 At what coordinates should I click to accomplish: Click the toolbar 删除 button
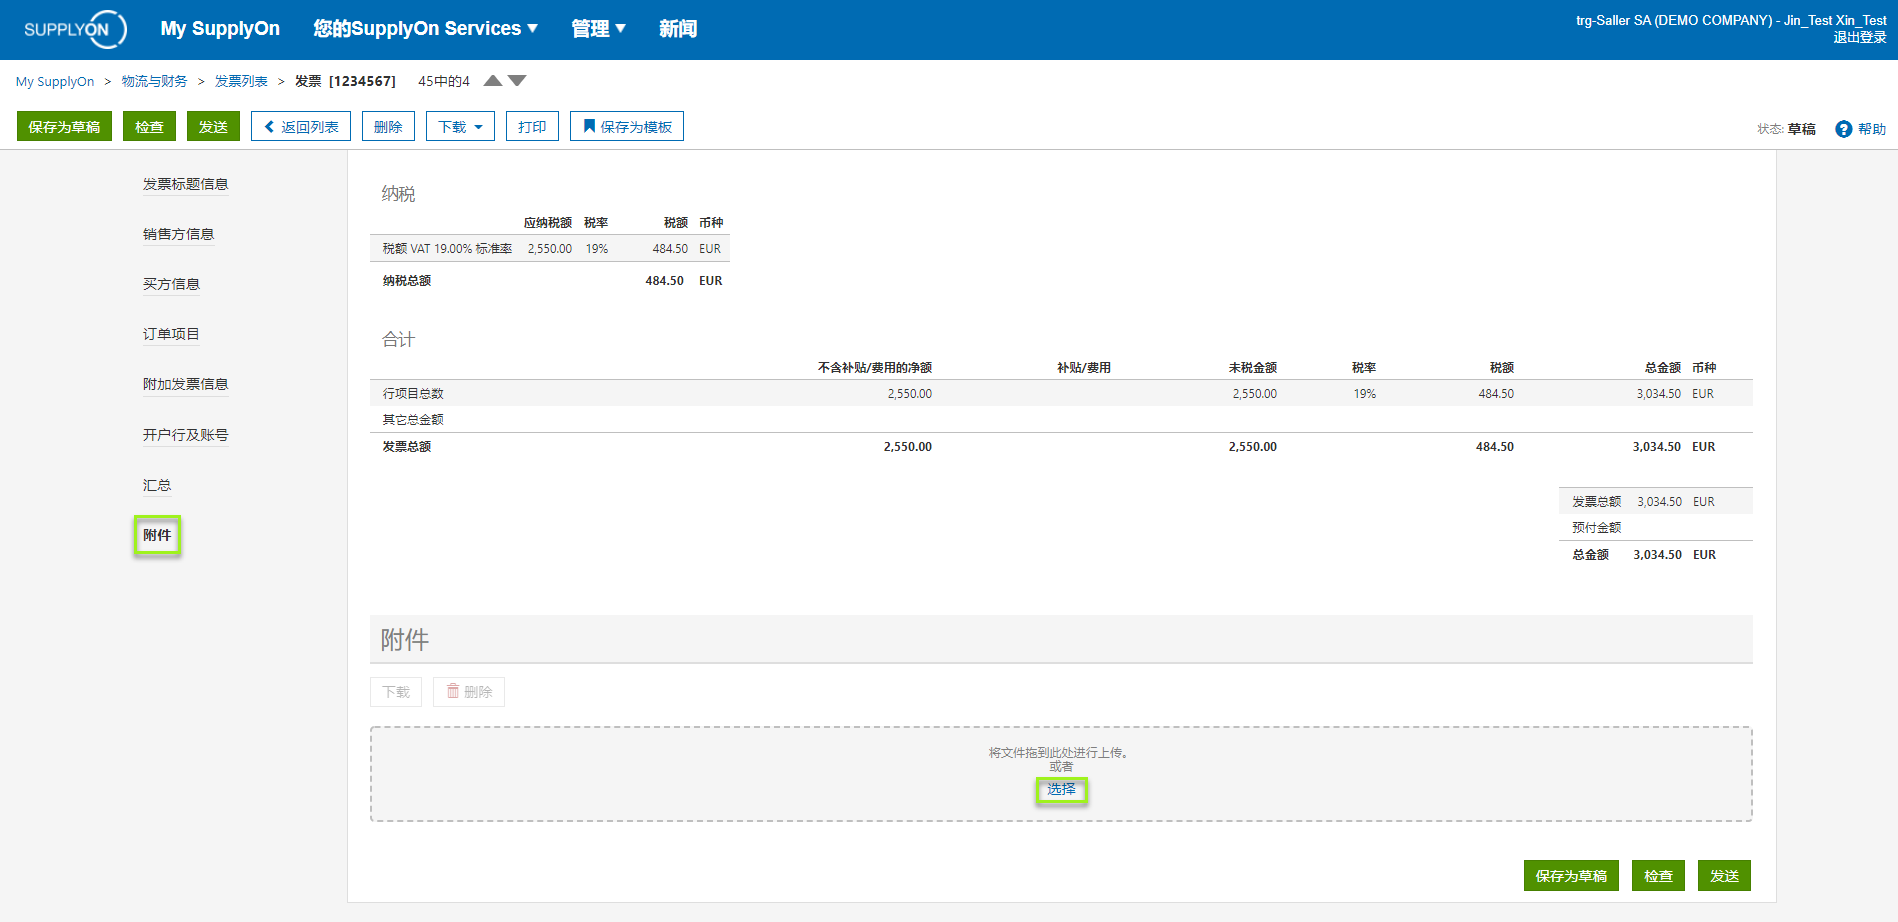(388, 127)
